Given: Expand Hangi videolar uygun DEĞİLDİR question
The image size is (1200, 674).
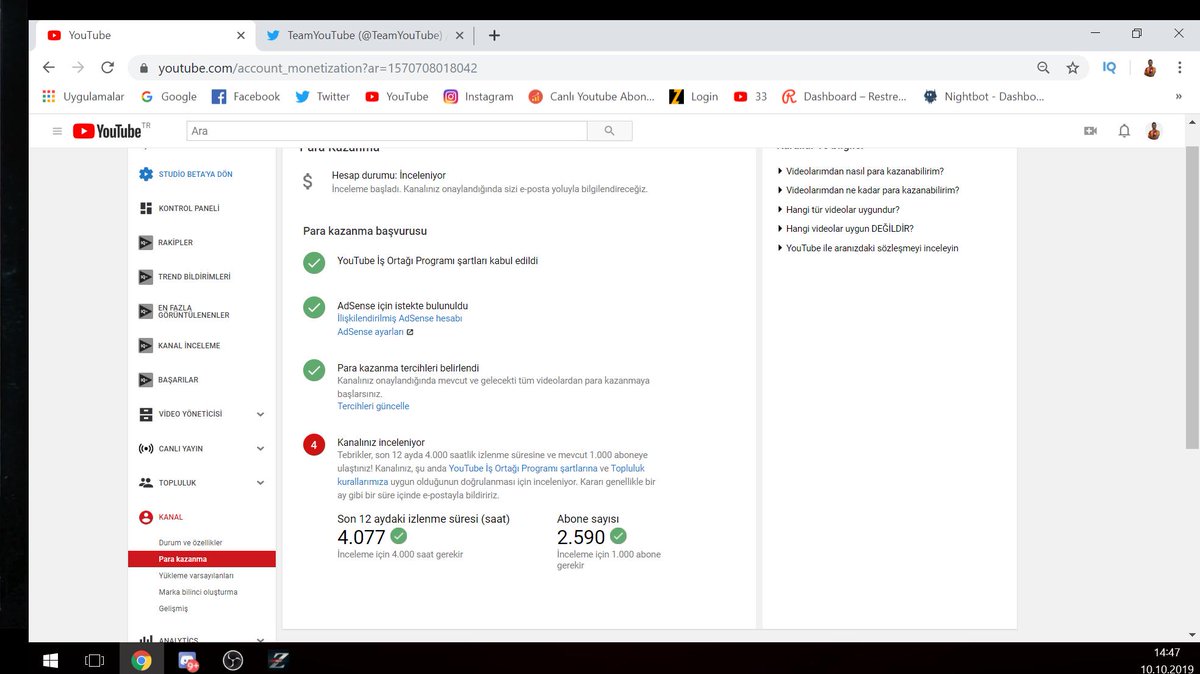Looking at the screenshot, I should pyautogui.click(x=849, y=228).
